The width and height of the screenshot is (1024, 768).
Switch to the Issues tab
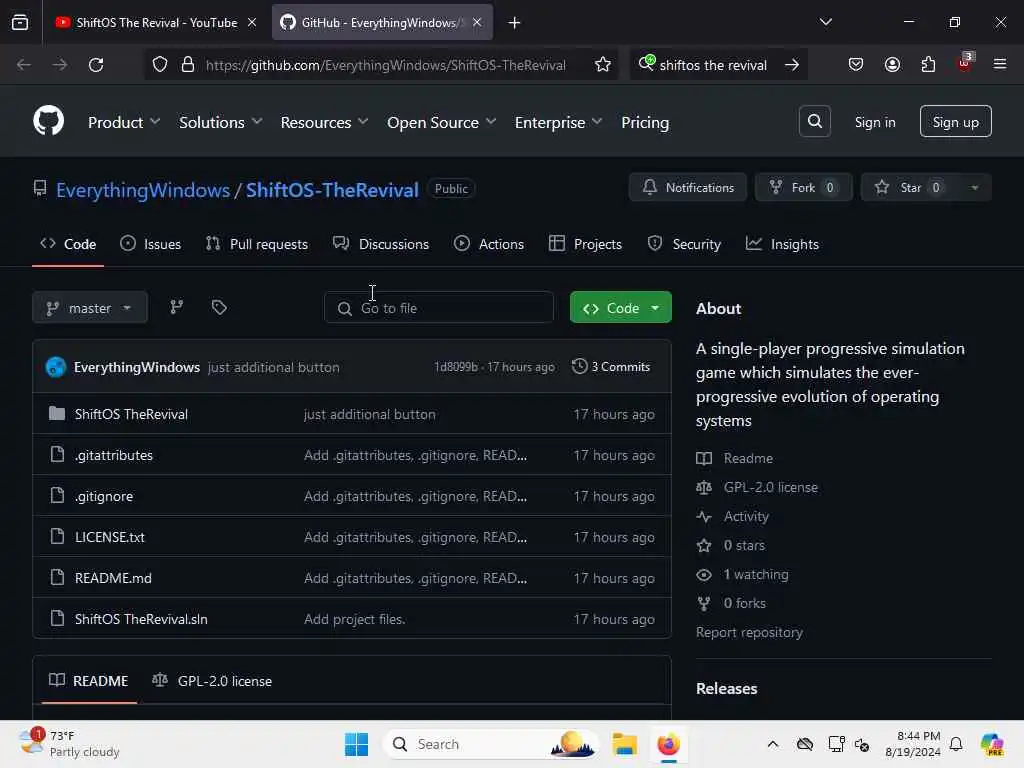(x=151, y=244)
